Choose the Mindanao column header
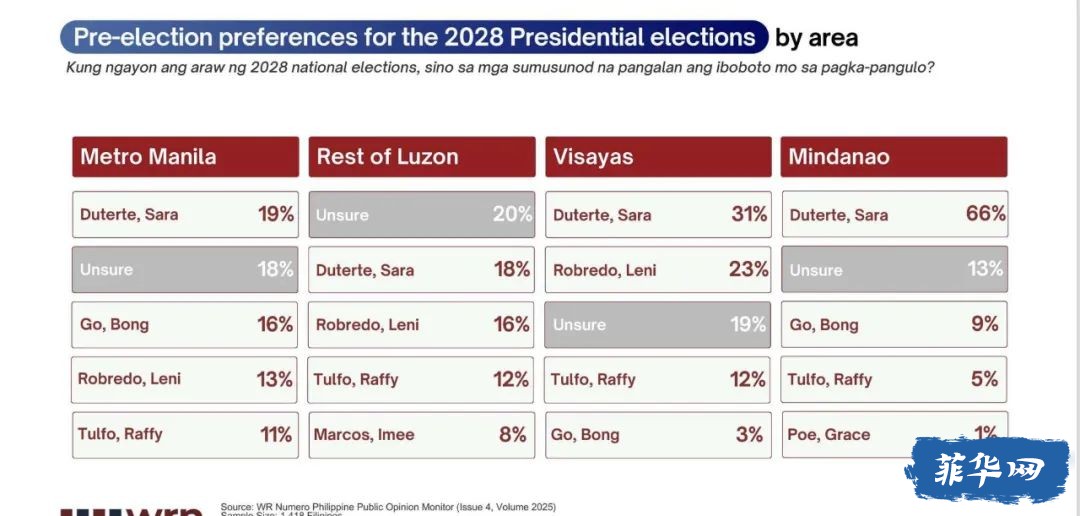Viewport: 1080px width, 516px height. 894,156
